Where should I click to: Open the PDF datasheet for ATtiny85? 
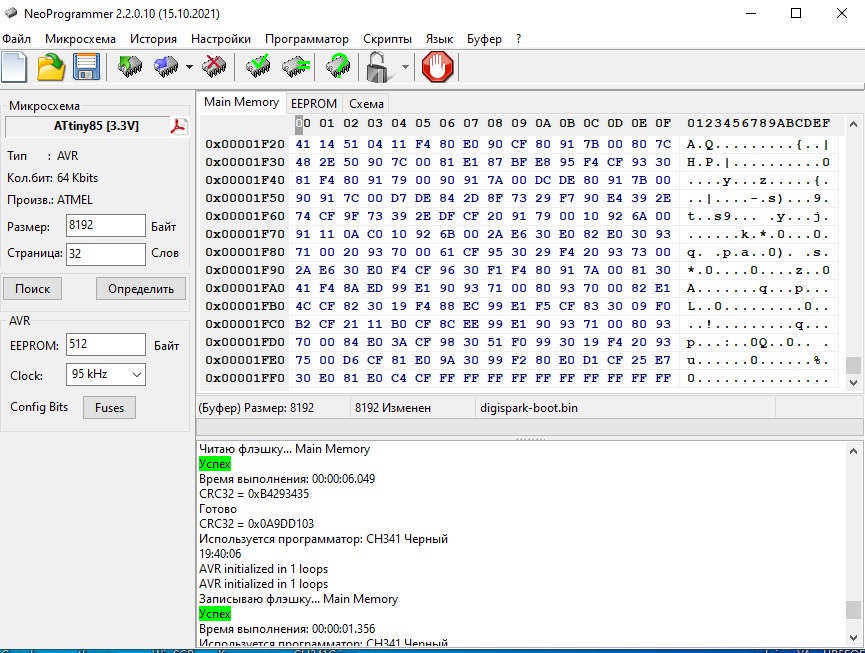179,127
